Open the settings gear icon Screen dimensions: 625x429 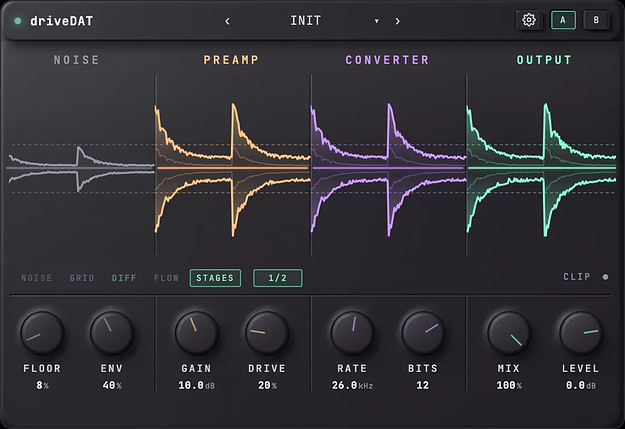coord(529,20)
